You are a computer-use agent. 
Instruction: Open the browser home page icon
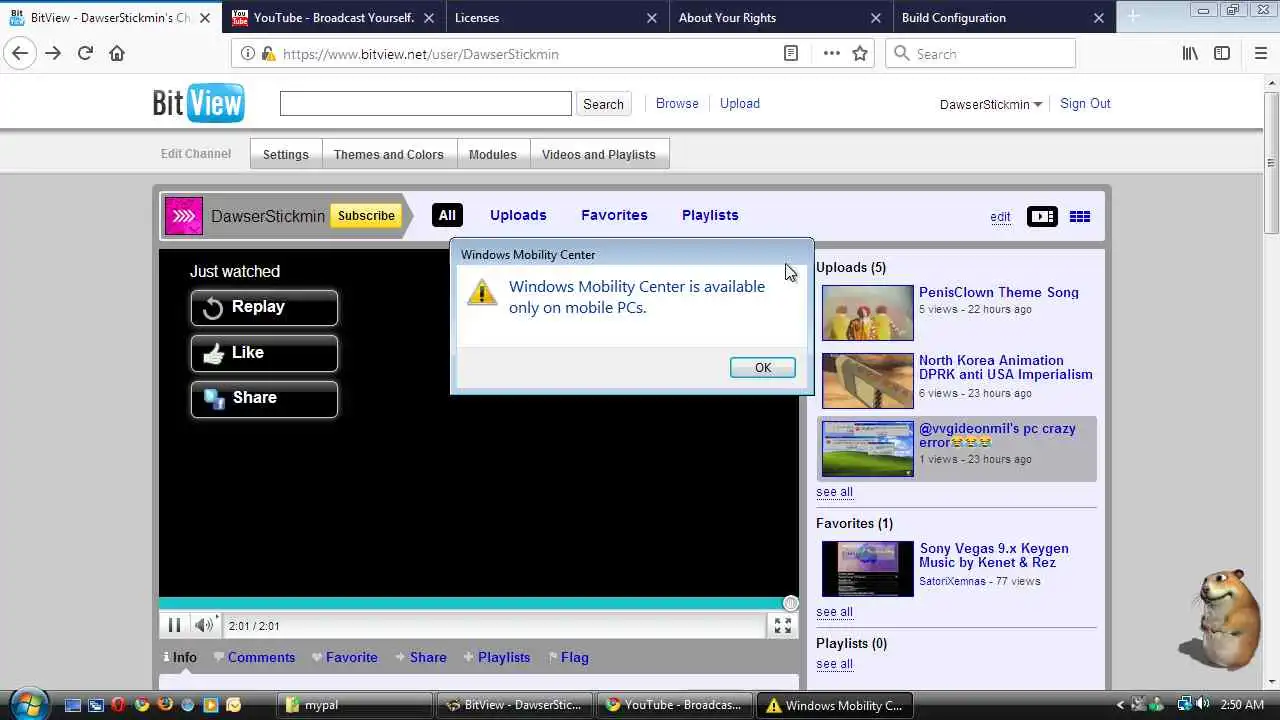coord(117,54)
